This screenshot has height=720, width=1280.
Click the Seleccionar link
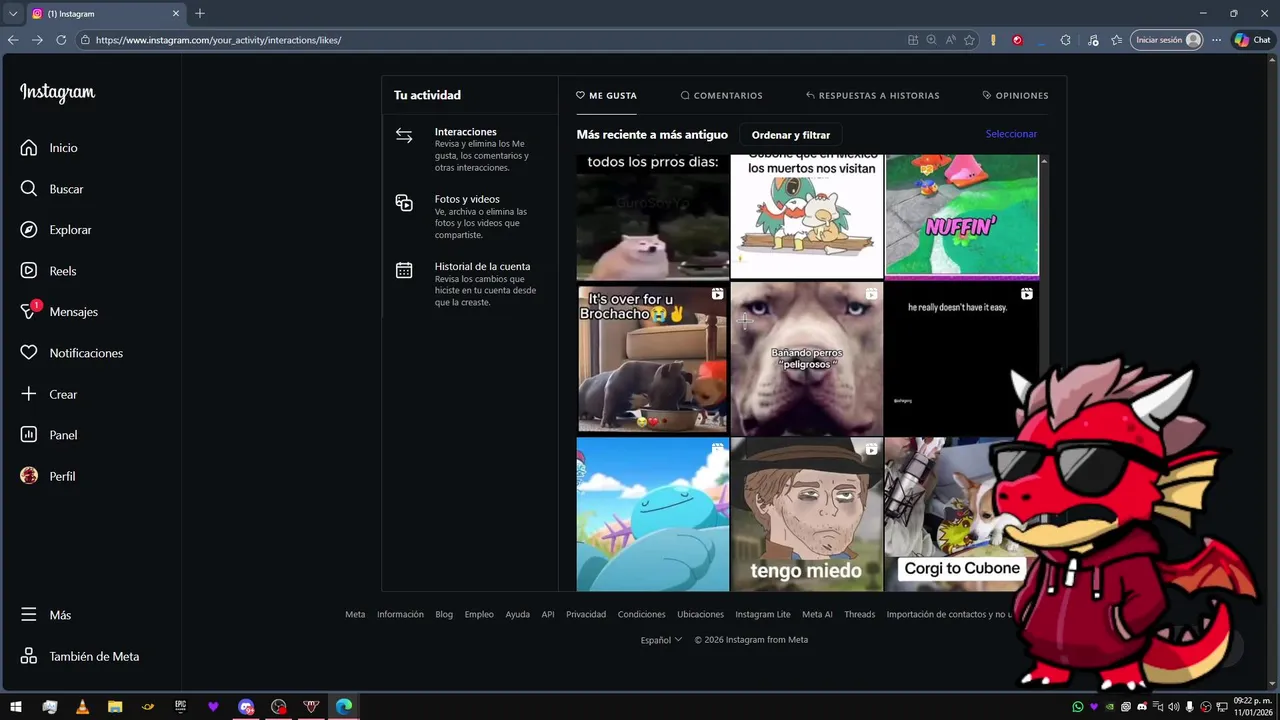[x=1011, y=134]
